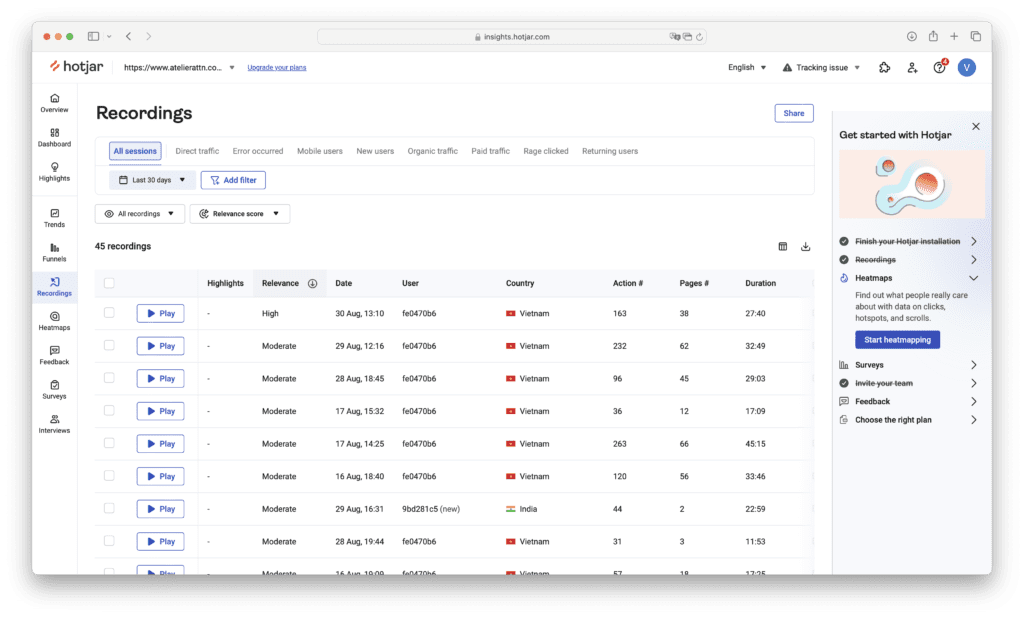Go to Funnels in the sidebar
The width and height of the screenshot is (1024, 617).
pos(54,252)
